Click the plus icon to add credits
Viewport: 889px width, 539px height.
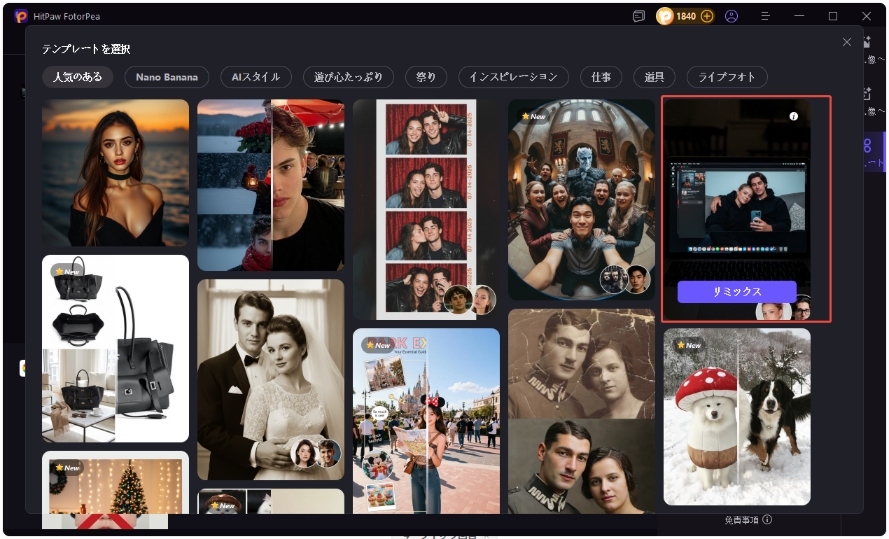pyautogui.click(x=707, y=16)
